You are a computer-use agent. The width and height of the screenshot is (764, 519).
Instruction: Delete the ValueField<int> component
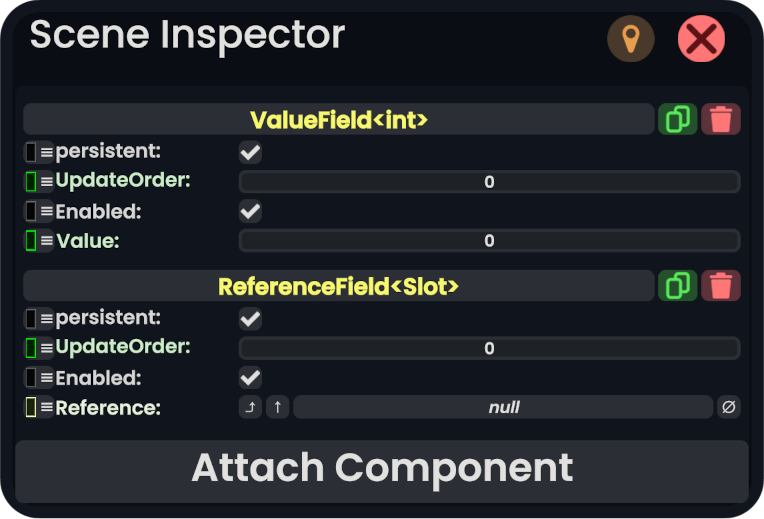pos(721,120)
